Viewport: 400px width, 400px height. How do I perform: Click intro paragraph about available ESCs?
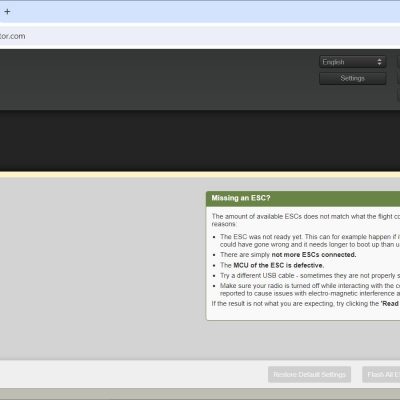point(306,220)
